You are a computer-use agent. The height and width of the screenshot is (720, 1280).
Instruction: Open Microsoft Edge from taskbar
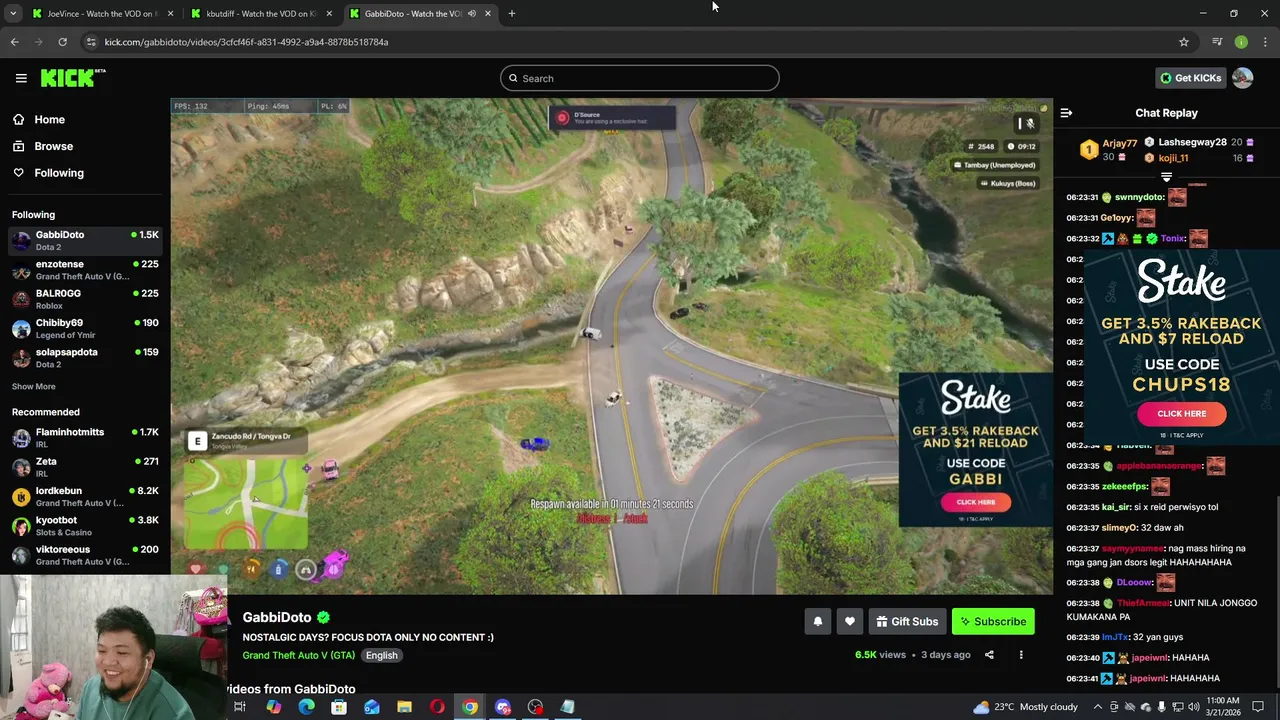point(306,707)
